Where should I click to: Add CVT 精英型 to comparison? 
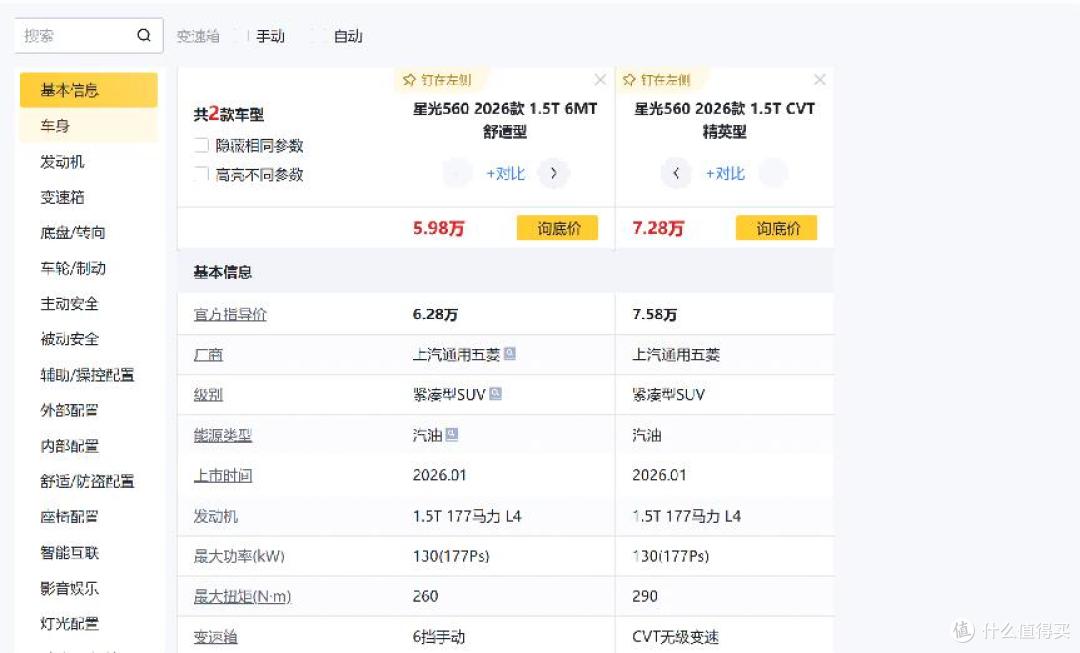(x=725, y=174)
